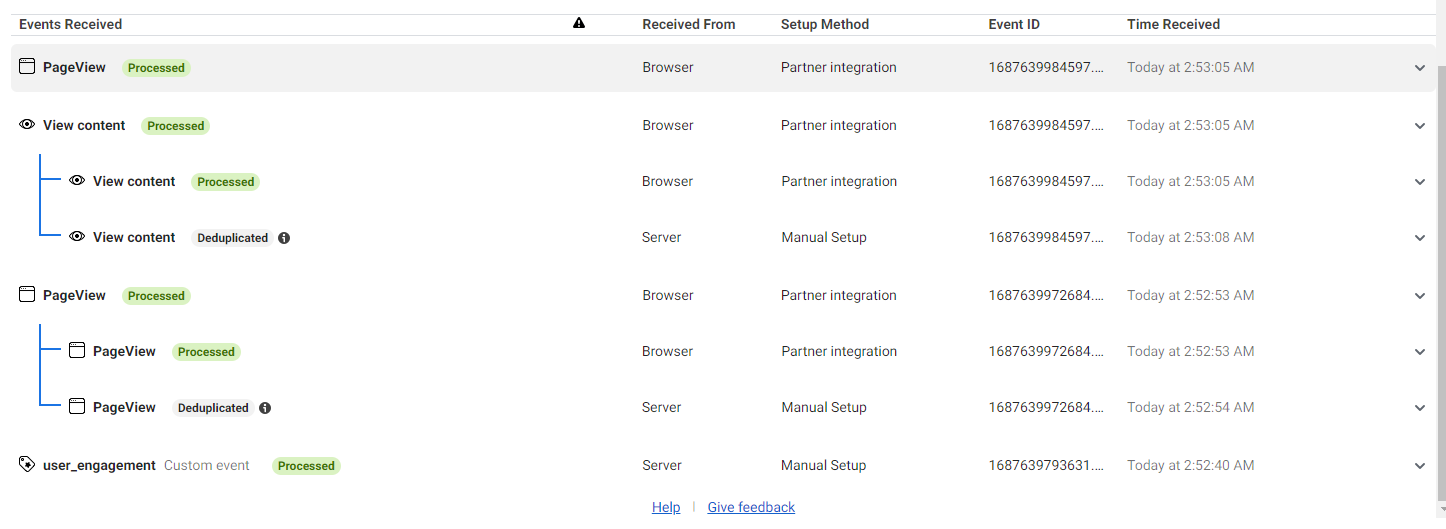This screenshot has height=529, width=1446.
Task: Click the warning triangle icon in header
Action: [579, 23]
